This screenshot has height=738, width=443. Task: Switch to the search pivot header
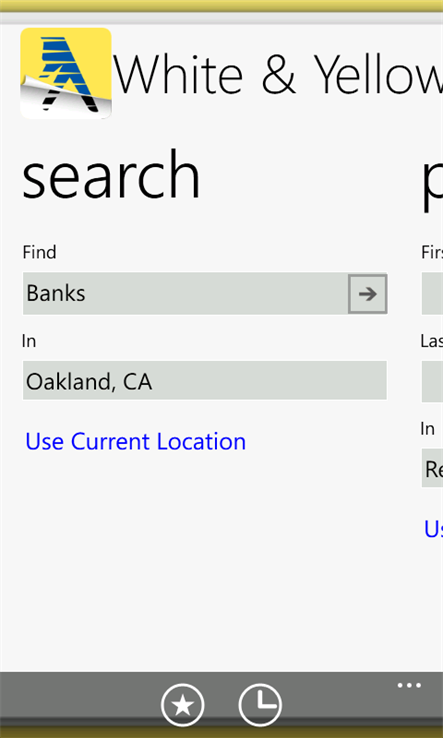(x=111, y=175)
